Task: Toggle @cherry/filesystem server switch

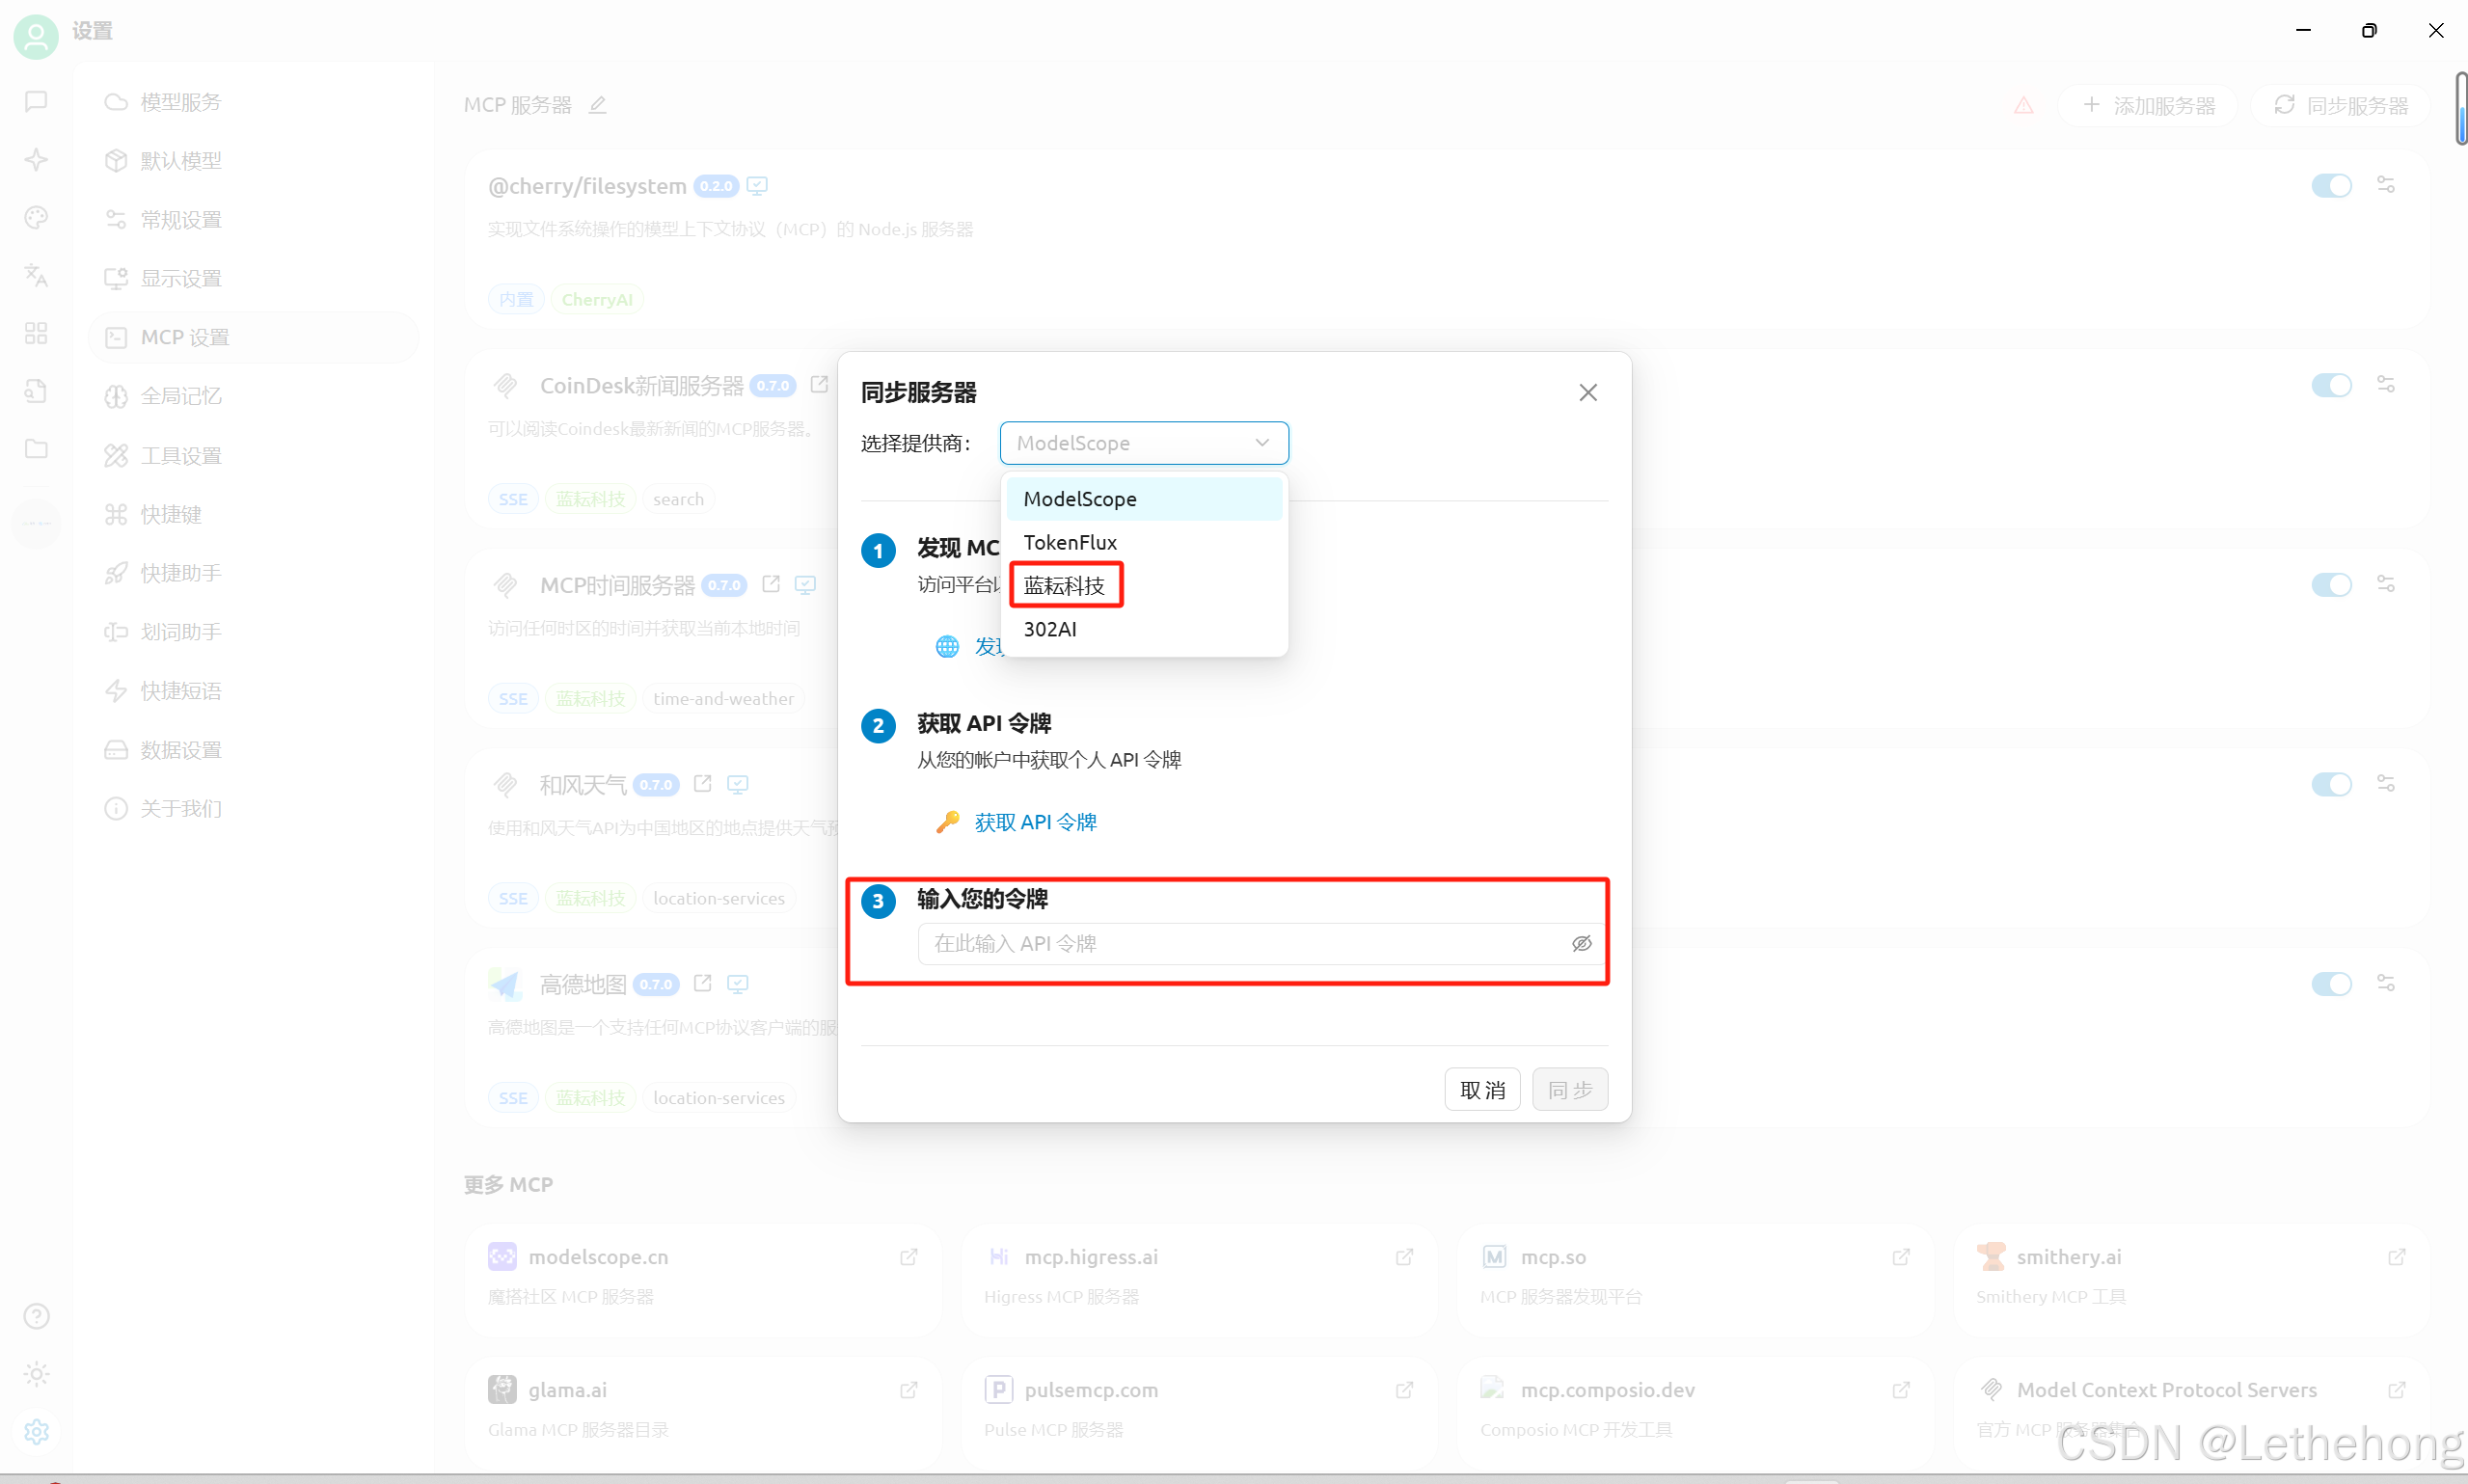Action: 2331,186
